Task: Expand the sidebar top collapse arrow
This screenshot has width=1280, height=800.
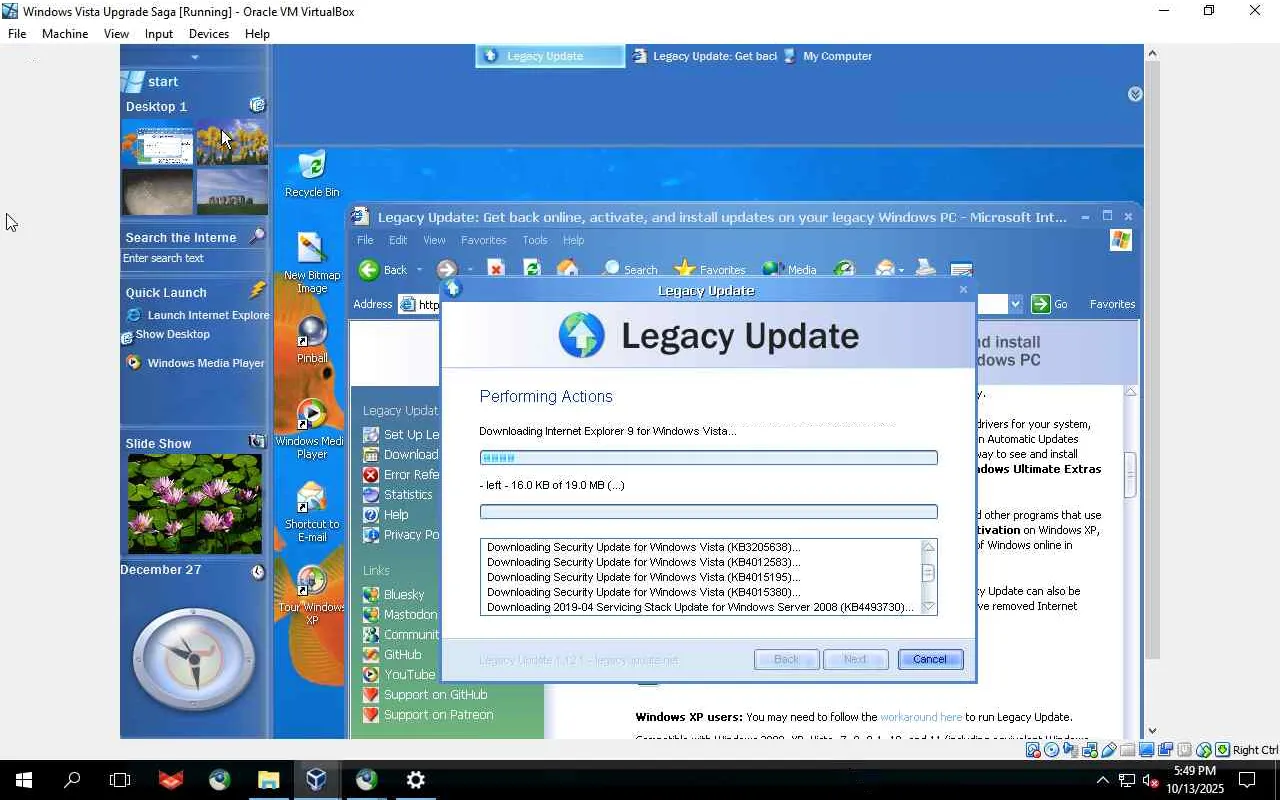Action: [x=194, y=57]
